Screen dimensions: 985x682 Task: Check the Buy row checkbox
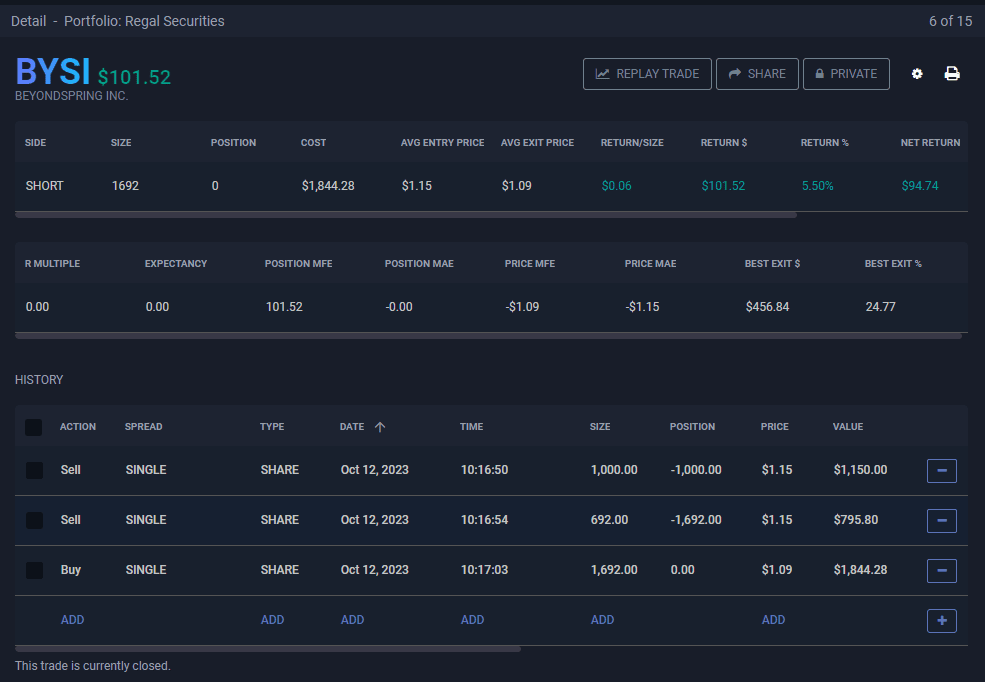point(34,570)
